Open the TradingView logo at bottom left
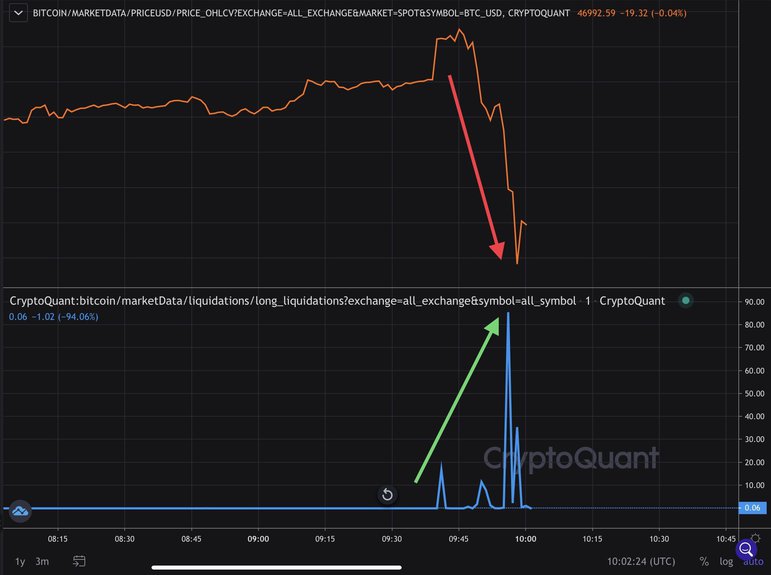The height and width of the screenshot is (575, 771). point(20,511)
